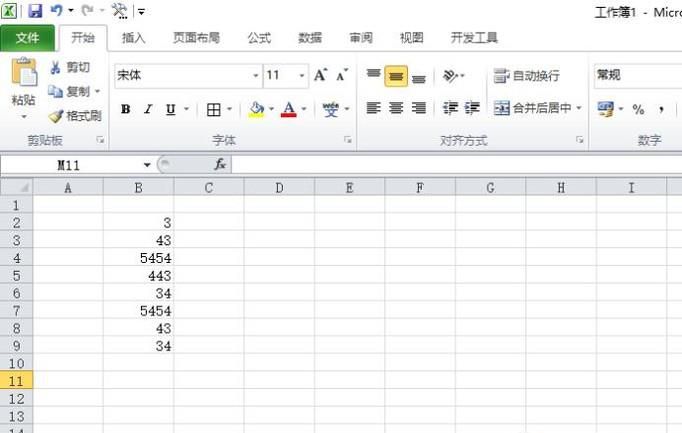The width and height of the screenshot is (682, 433).
Task: Click the cell borders icon
Action: [x=214, y=109]
